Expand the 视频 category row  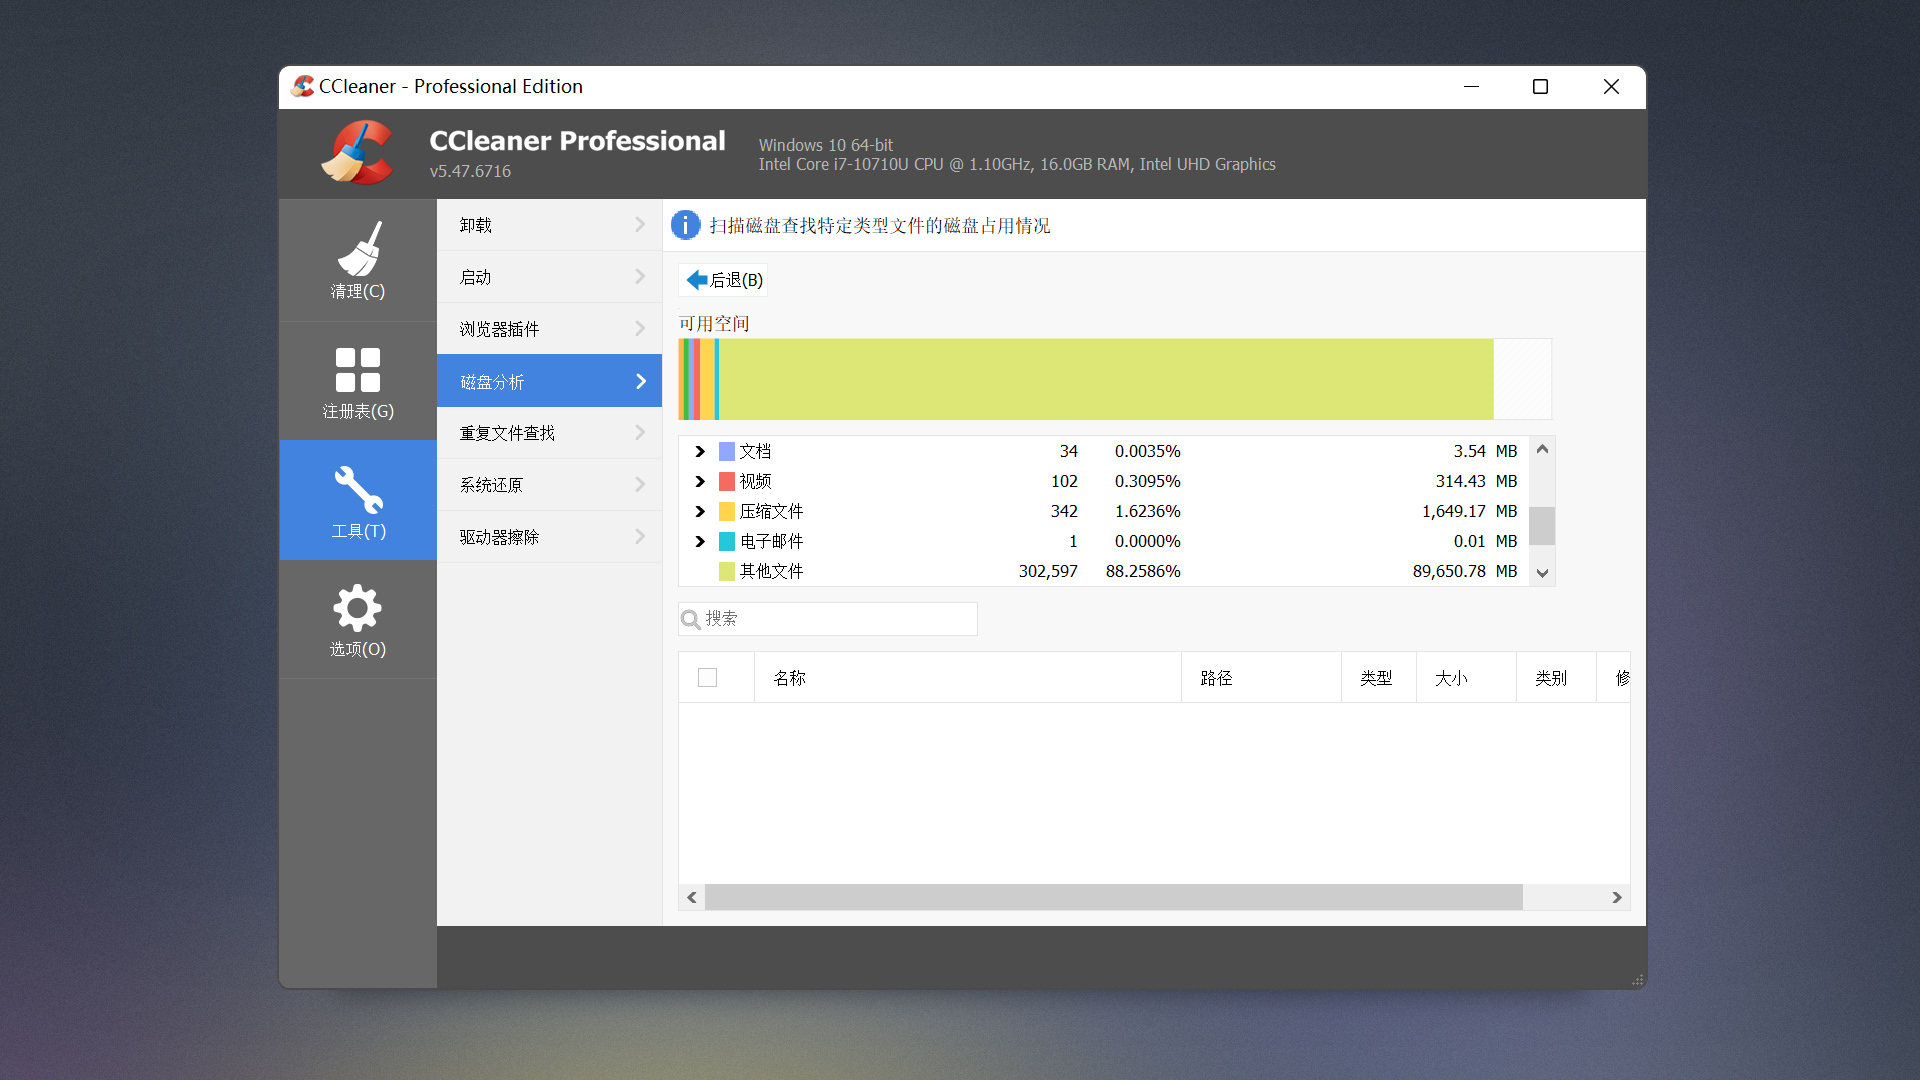point(699,481)
